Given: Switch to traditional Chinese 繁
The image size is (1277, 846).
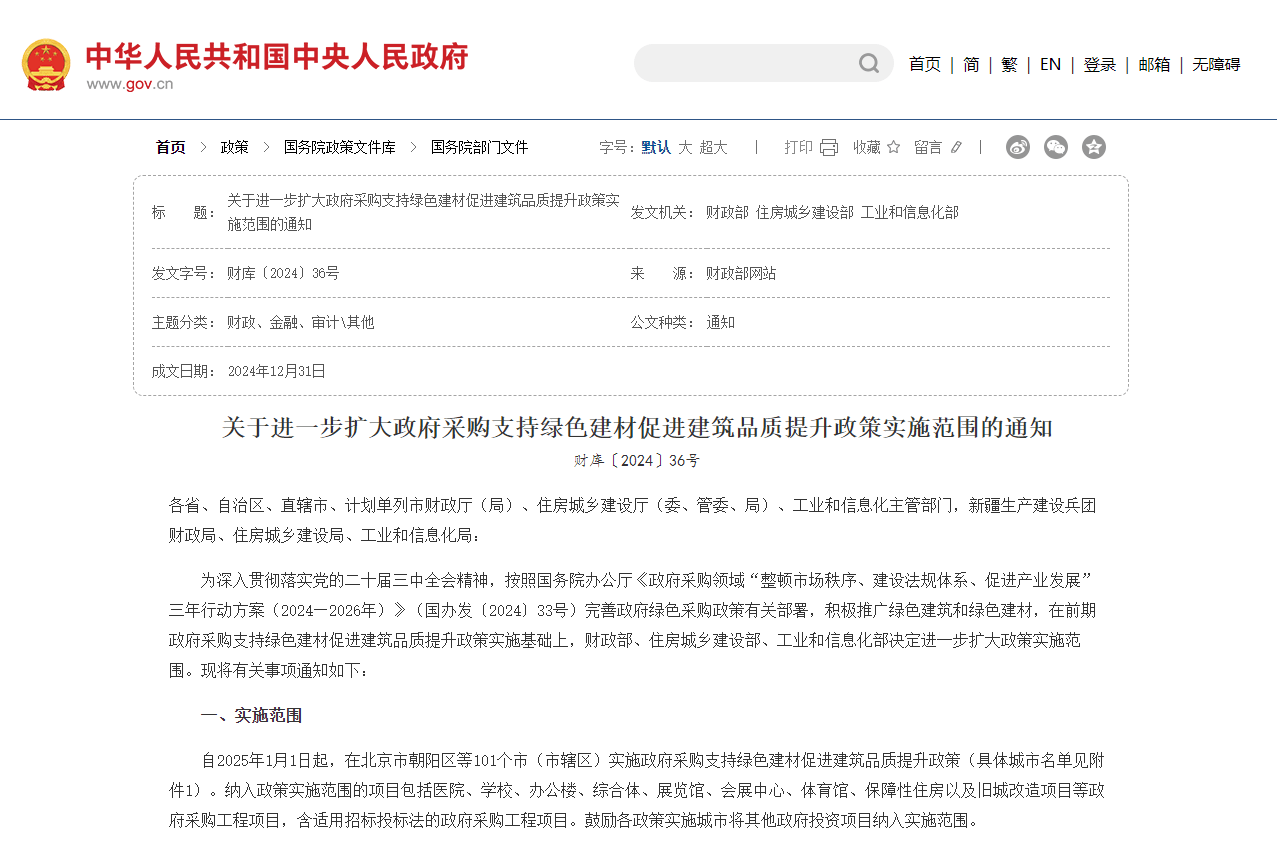Looking at the screenshot, I should click(x=1009, y=64).
